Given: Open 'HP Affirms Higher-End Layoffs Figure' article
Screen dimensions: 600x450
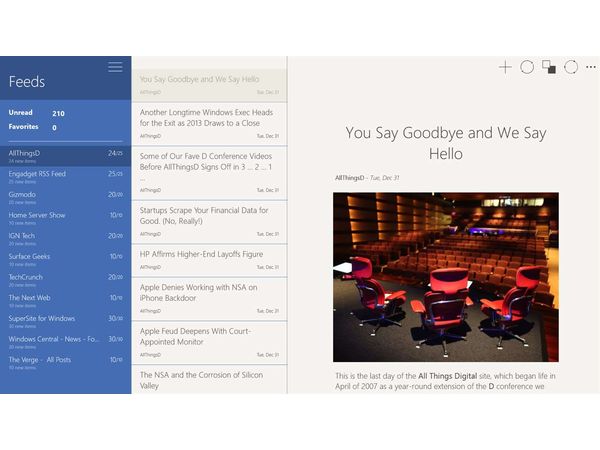Looking at the screenshot, I should pyautogui.click(x=209, y=261).
